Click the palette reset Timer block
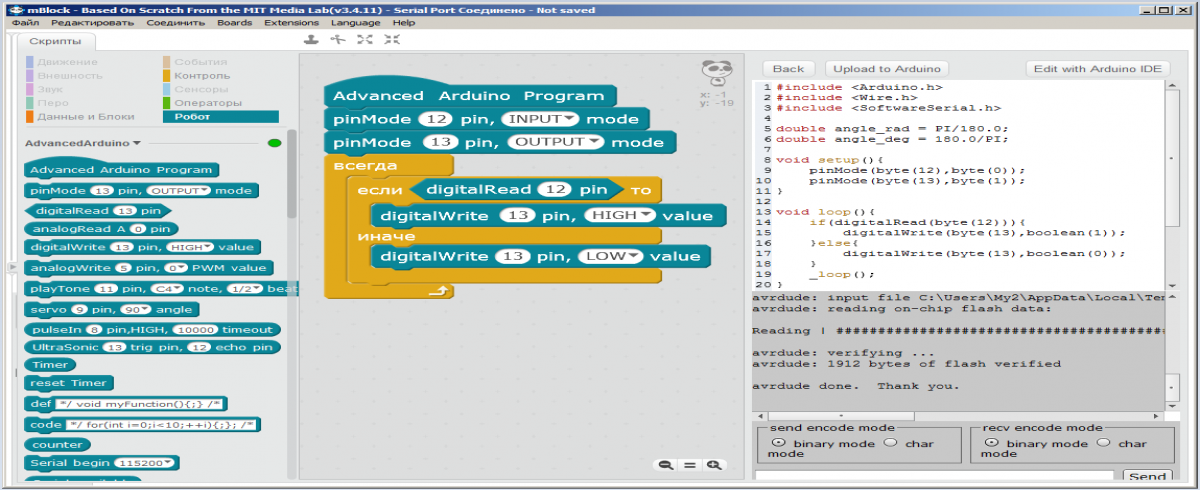Image resolution: width=1200 pixels, height=490 pixels. pos(69,383)
